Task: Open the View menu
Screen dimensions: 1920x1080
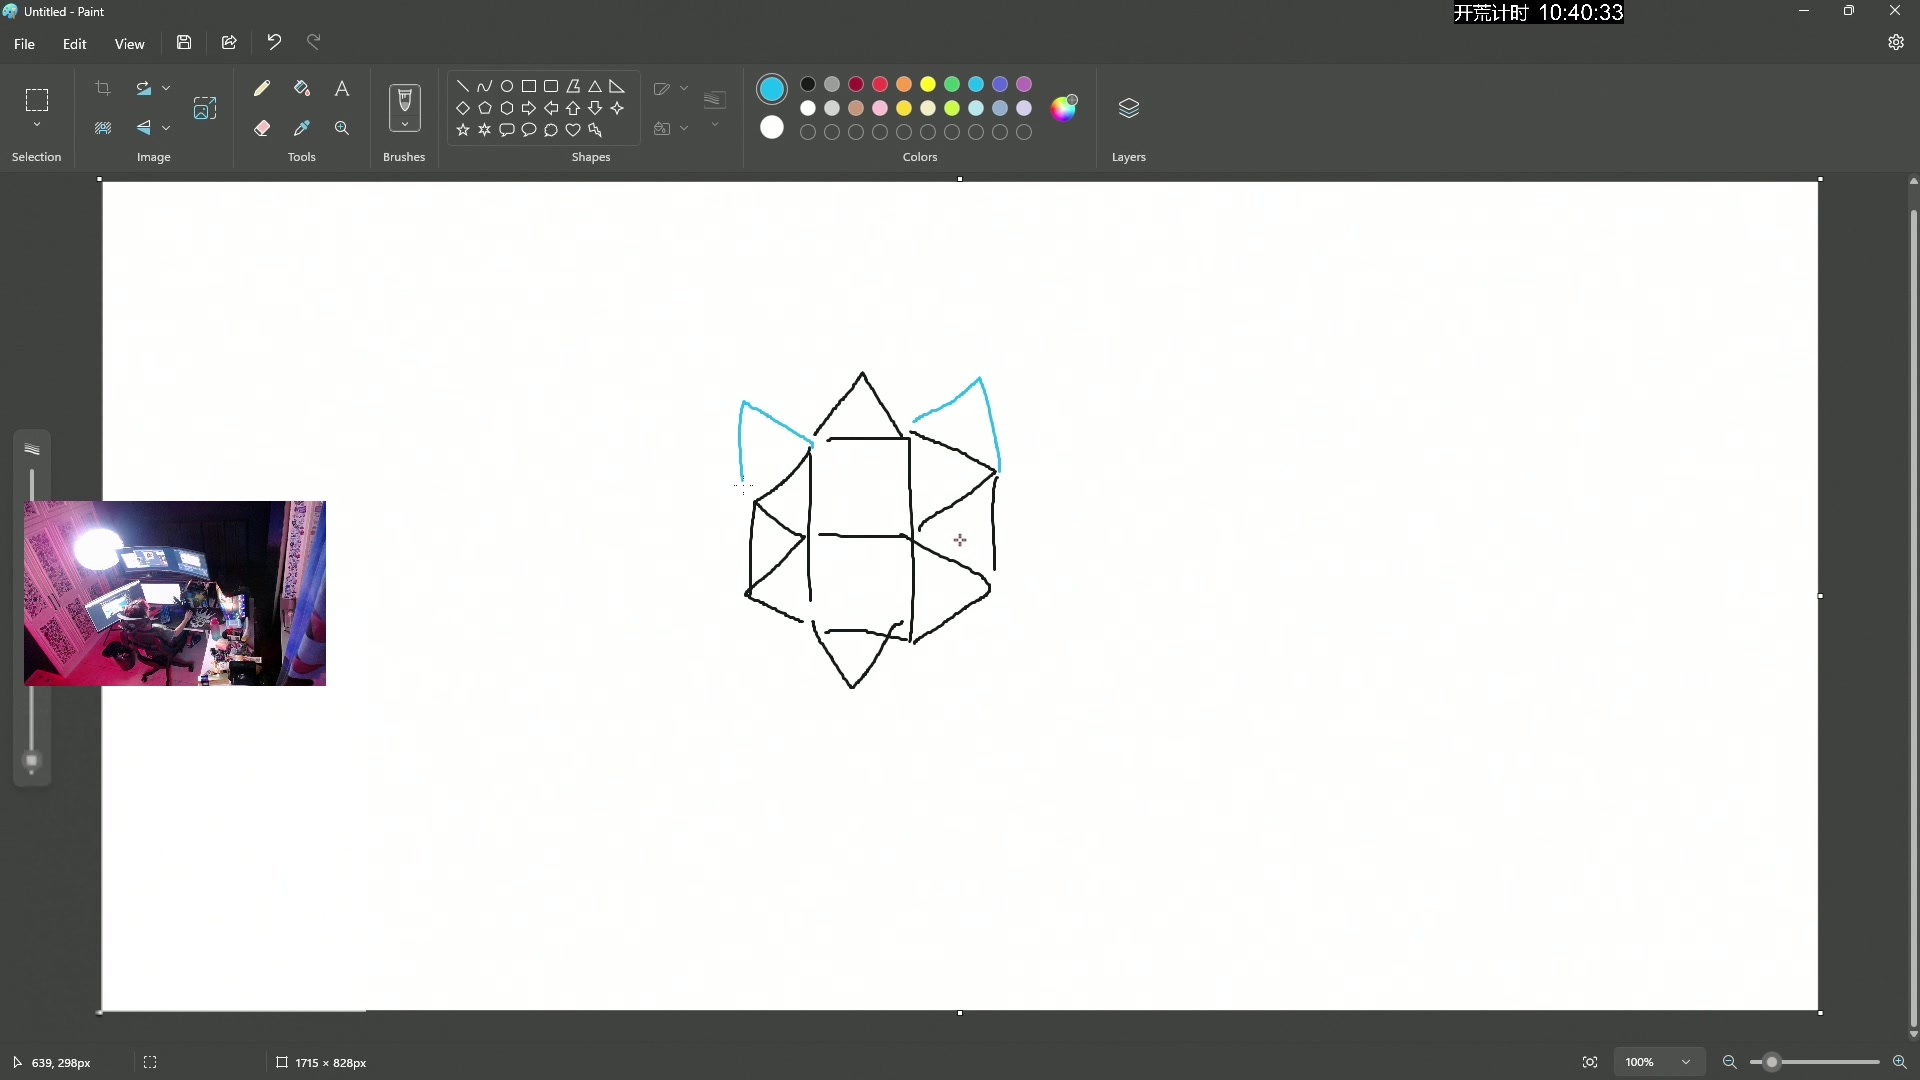Action: (x=129, y=44)
